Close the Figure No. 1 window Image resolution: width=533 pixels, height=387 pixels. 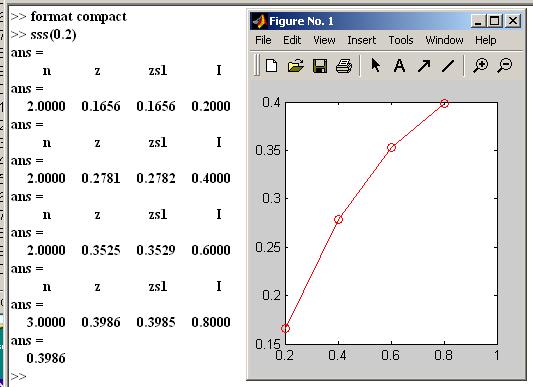pos(513,21)
